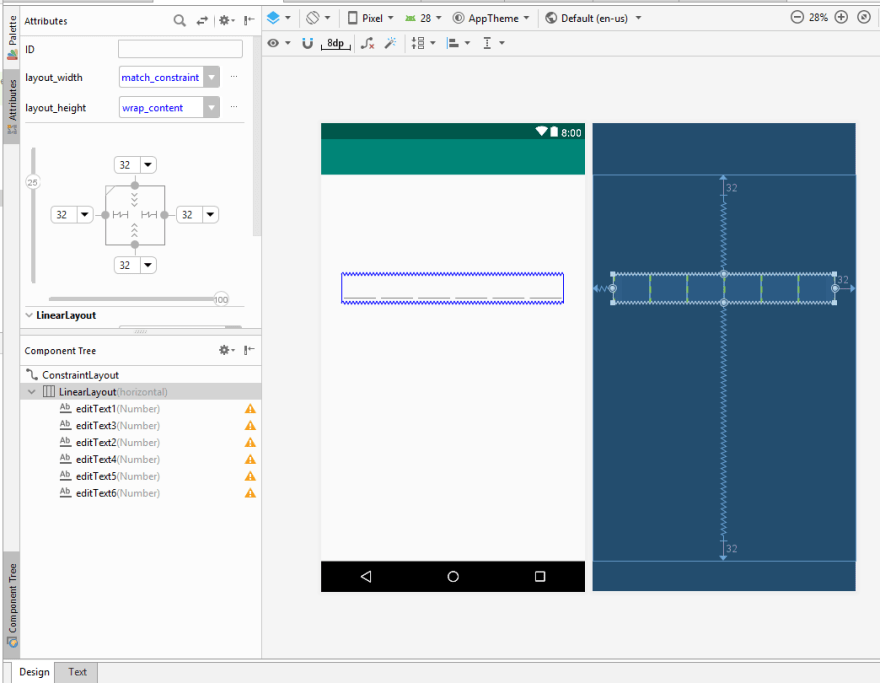Open Component Tree vertical side tab

(x=12, y=605)
